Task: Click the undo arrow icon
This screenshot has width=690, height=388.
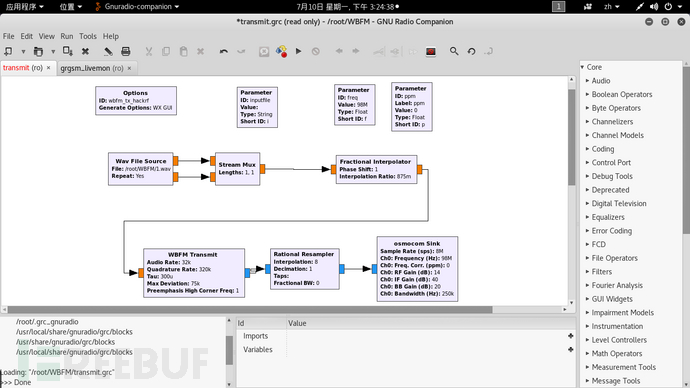Action: 224,51
